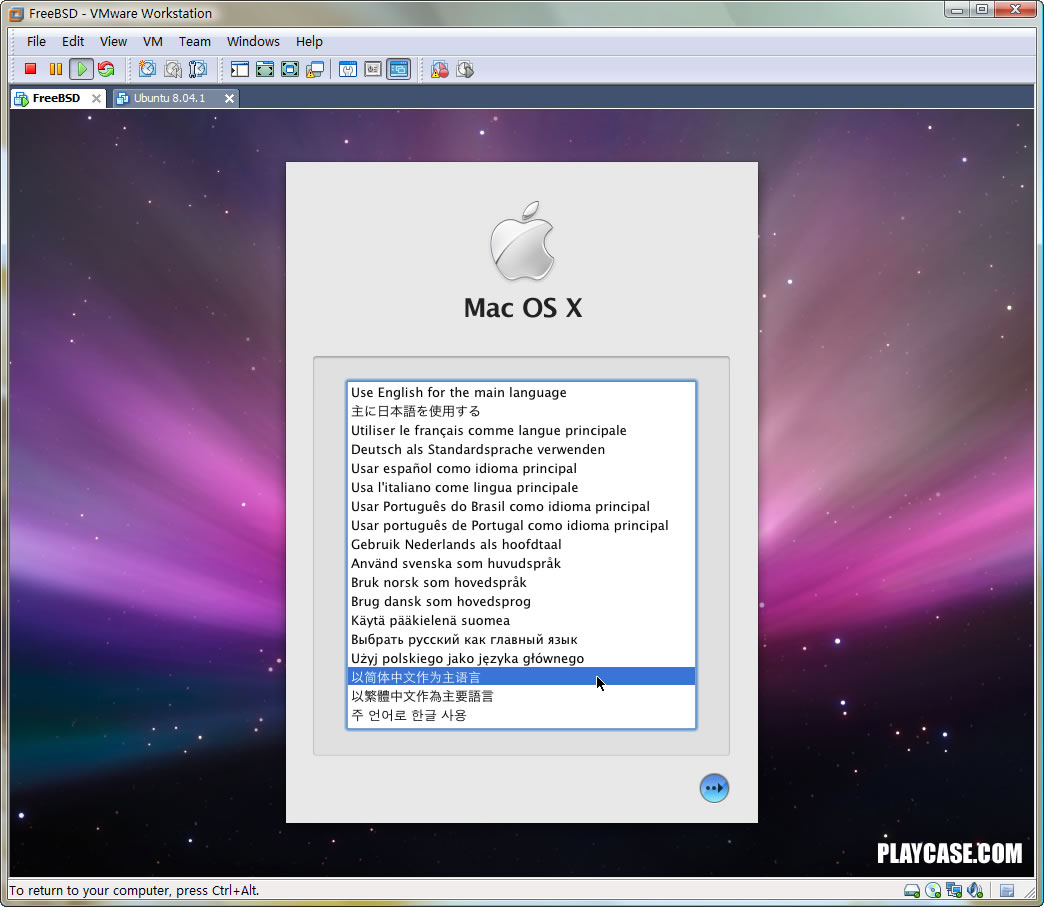Click the Revert to snapshot icon
Viewport: 1044px width, 907px height.
[173, 69]
